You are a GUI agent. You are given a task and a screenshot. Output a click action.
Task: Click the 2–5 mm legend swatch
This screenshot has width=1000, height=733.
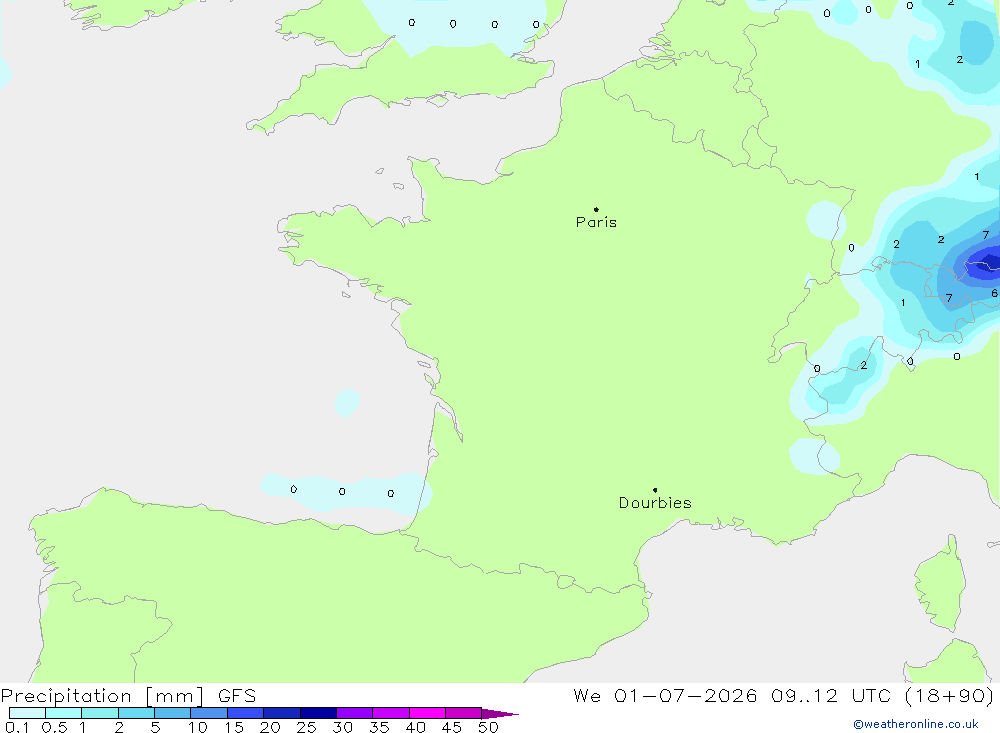pyautogui.click(x=136, y=713)
